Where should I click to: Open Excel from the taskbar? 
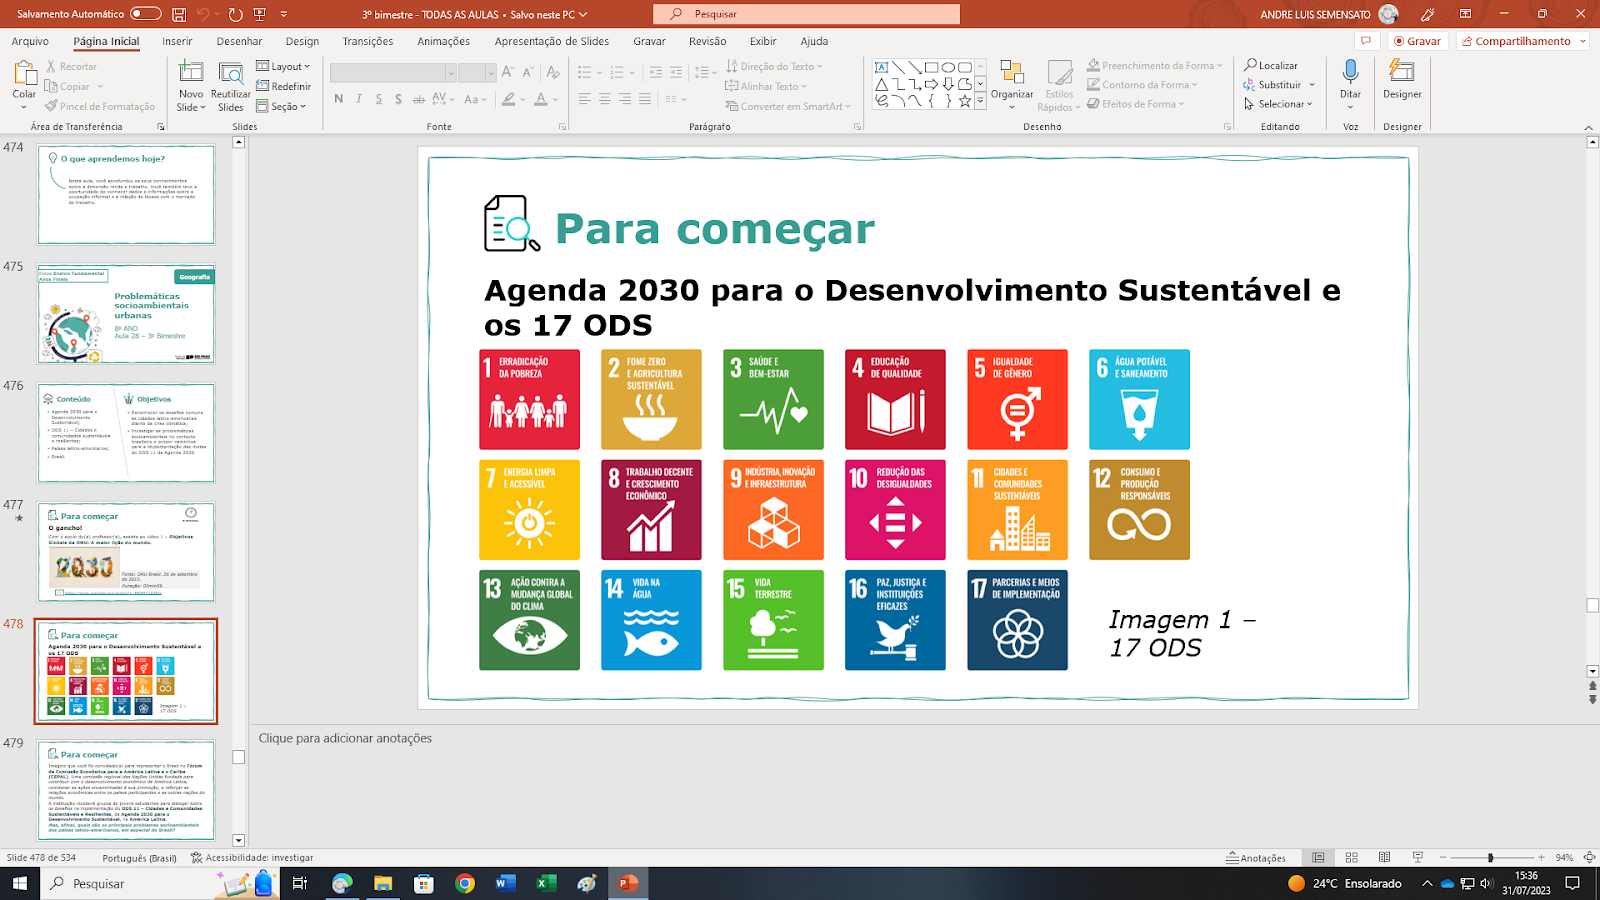pos(546,883)
